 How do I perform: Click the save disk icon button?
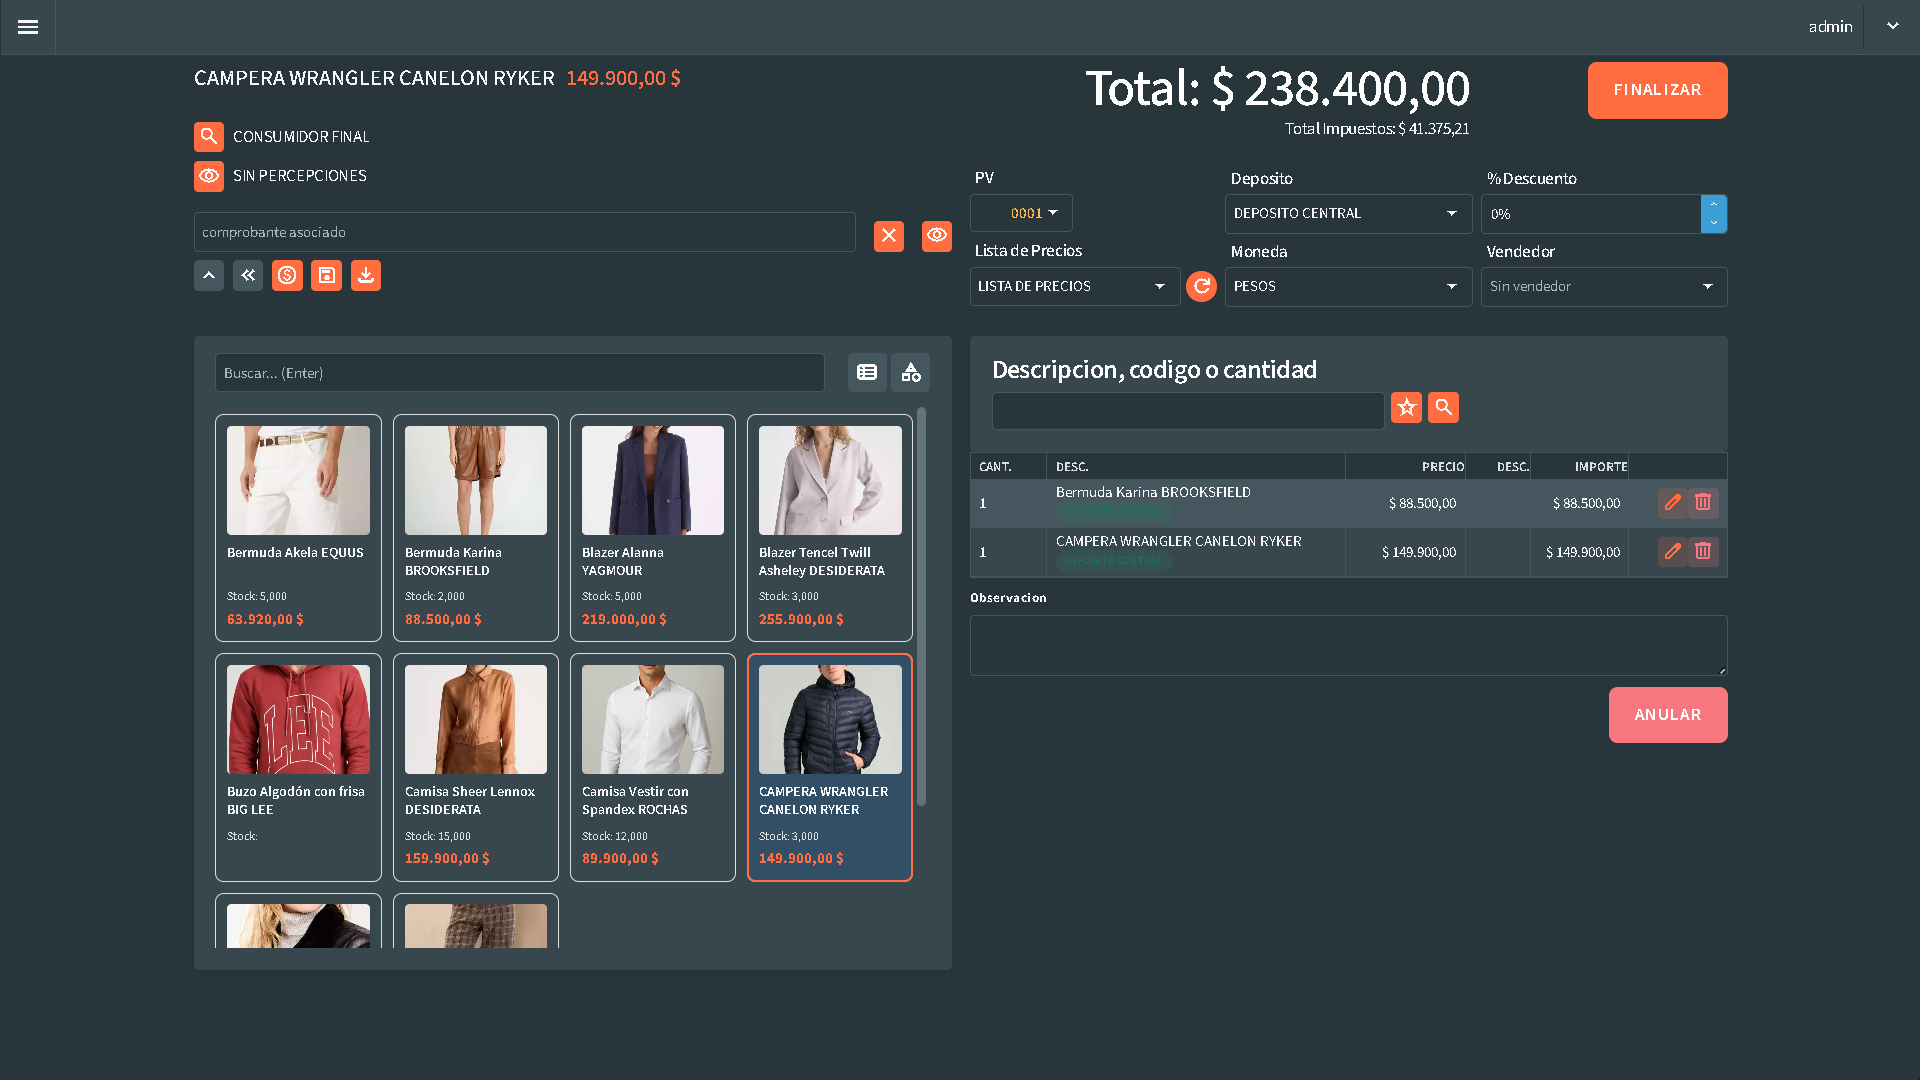click(326, 276)
